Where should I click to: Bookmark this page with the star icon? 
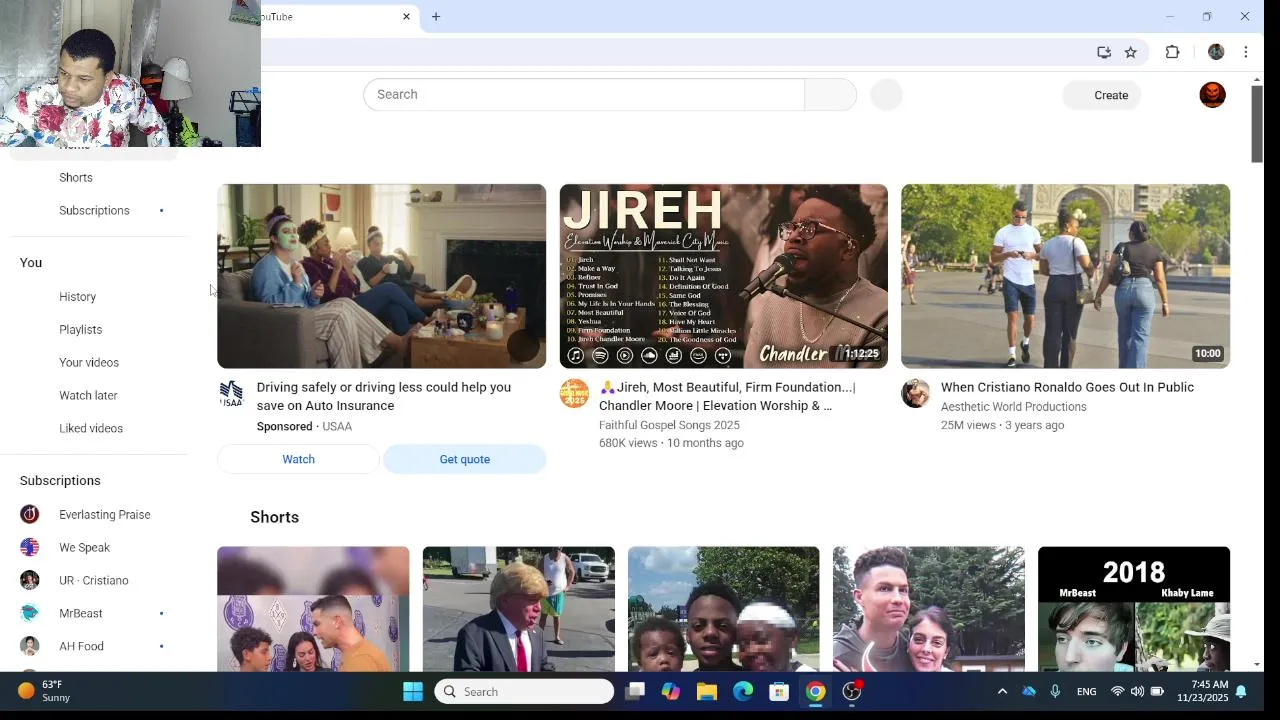(x=1130, y=52)
